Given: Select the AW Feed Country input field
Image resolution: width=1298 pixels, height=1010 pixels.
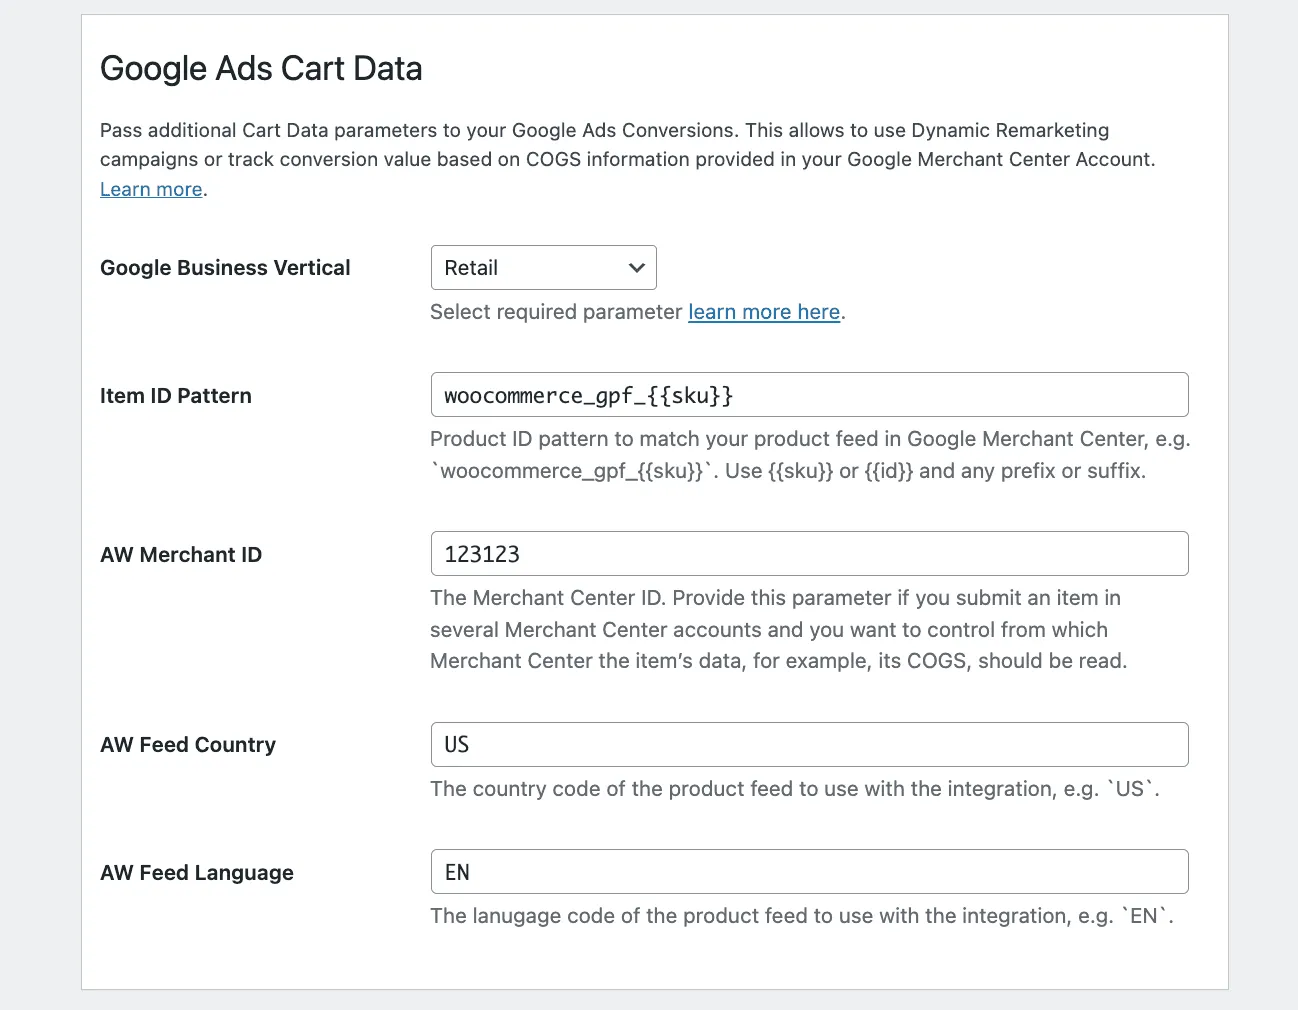Looking at the screenshot, I should click(809, 744).
